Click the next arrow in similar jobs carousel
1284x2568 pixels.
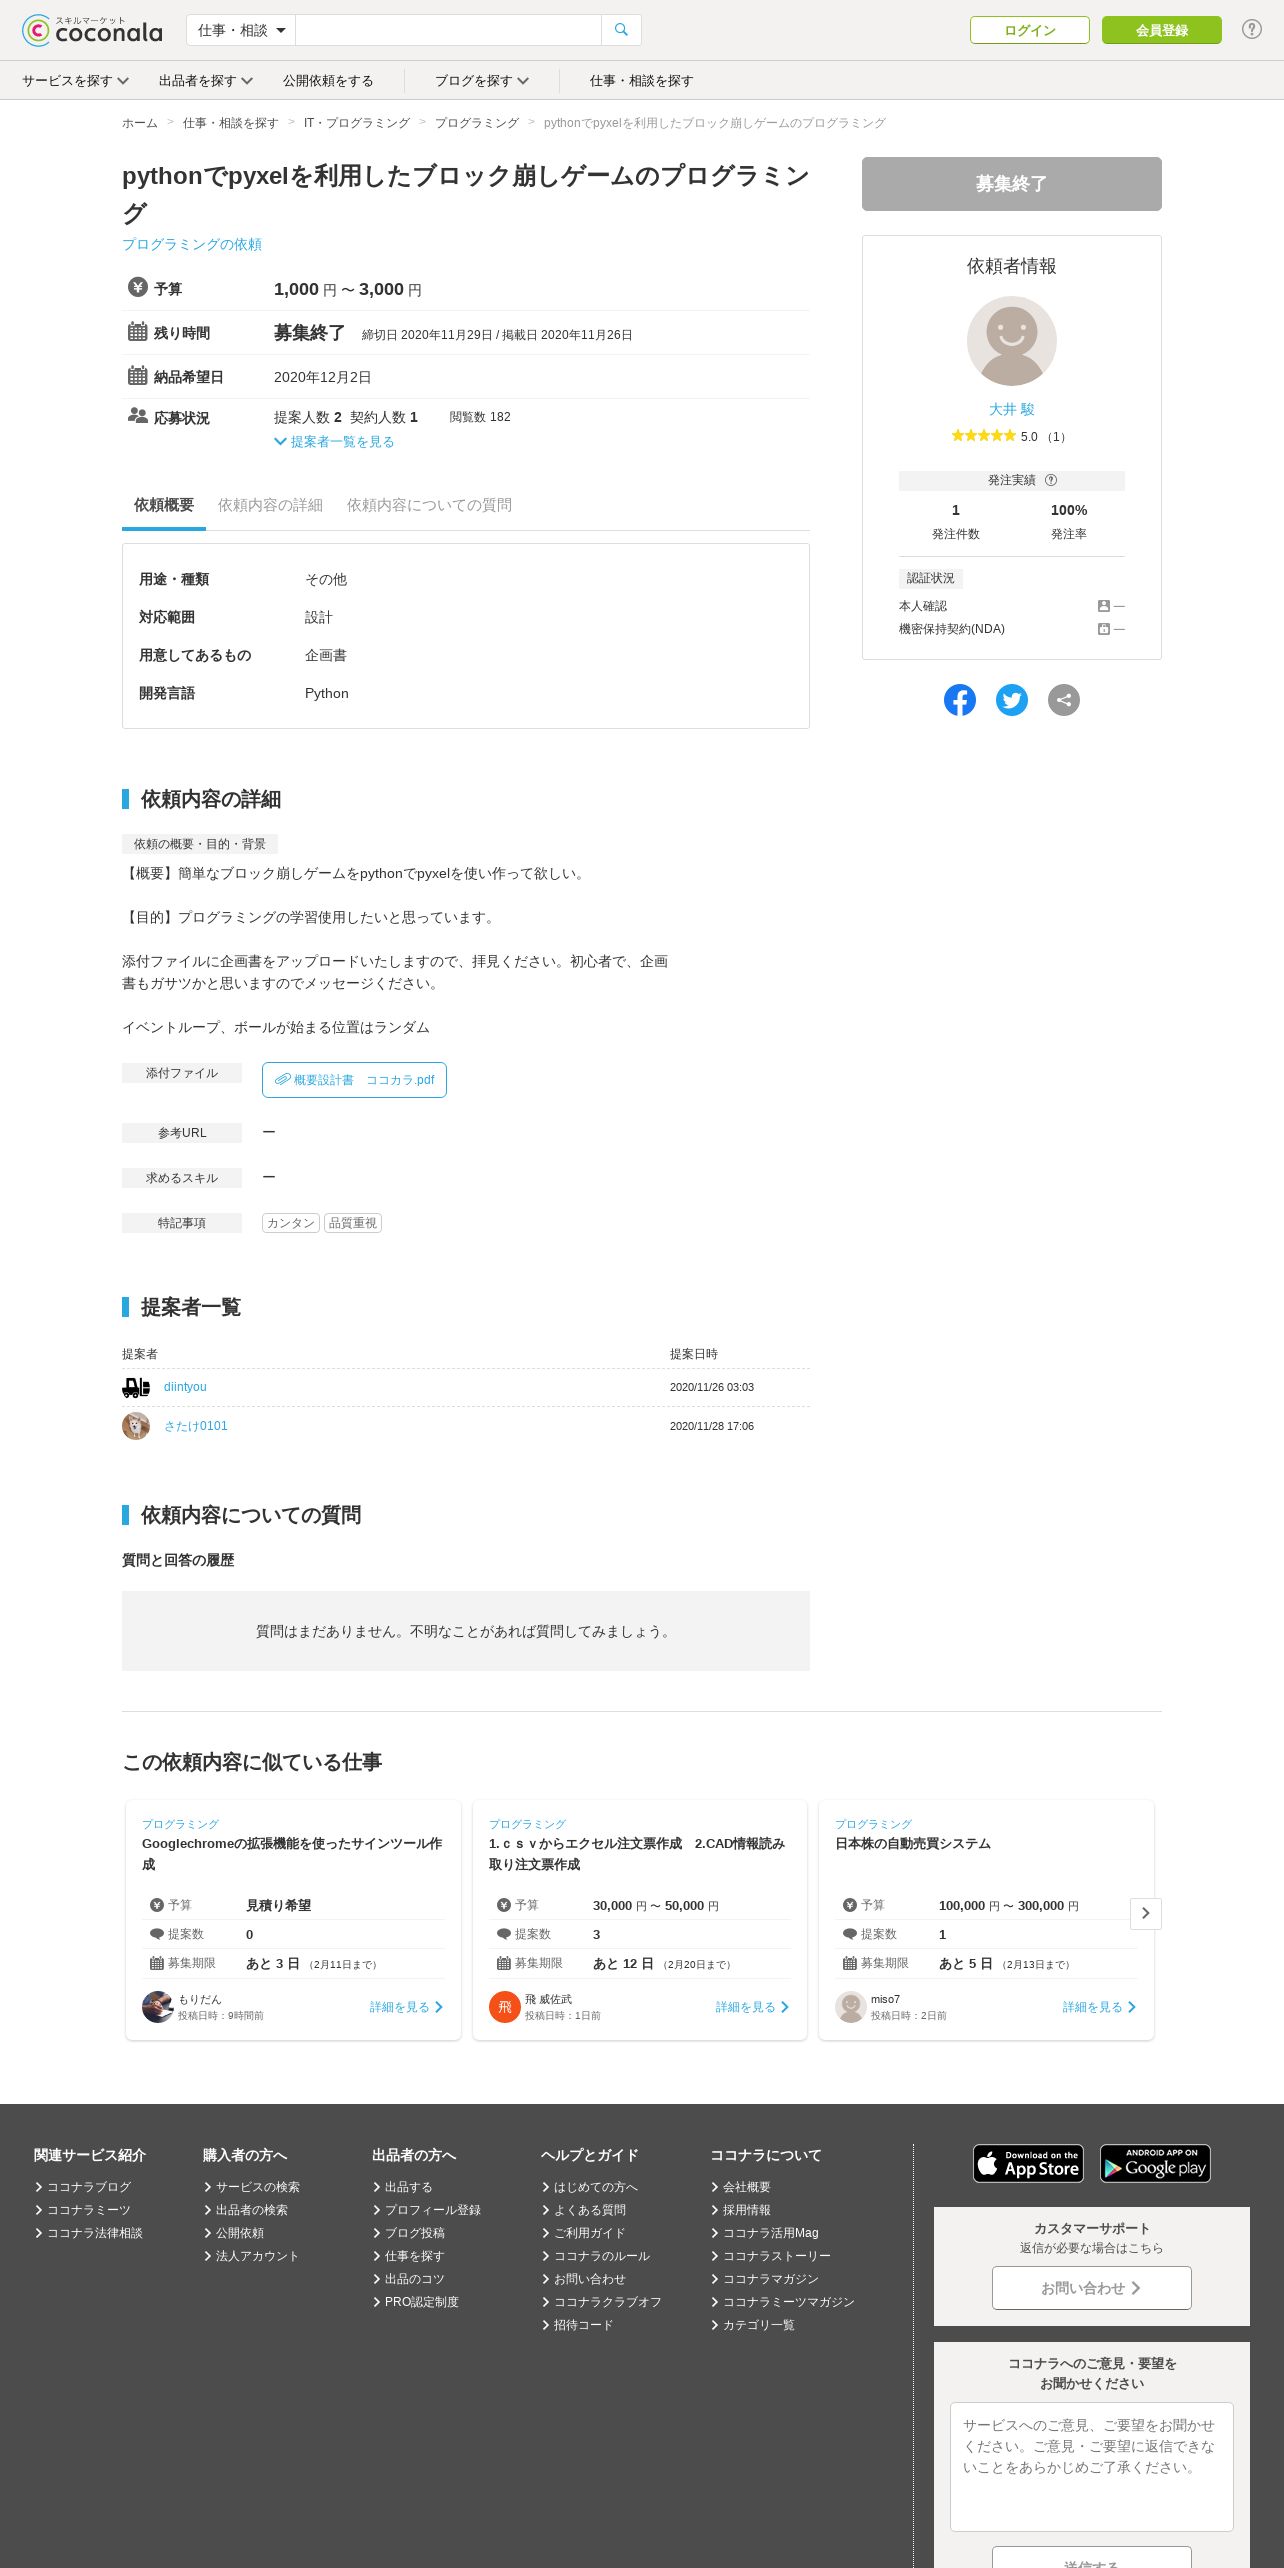pyautogui.click(x=1146, y=1913)
